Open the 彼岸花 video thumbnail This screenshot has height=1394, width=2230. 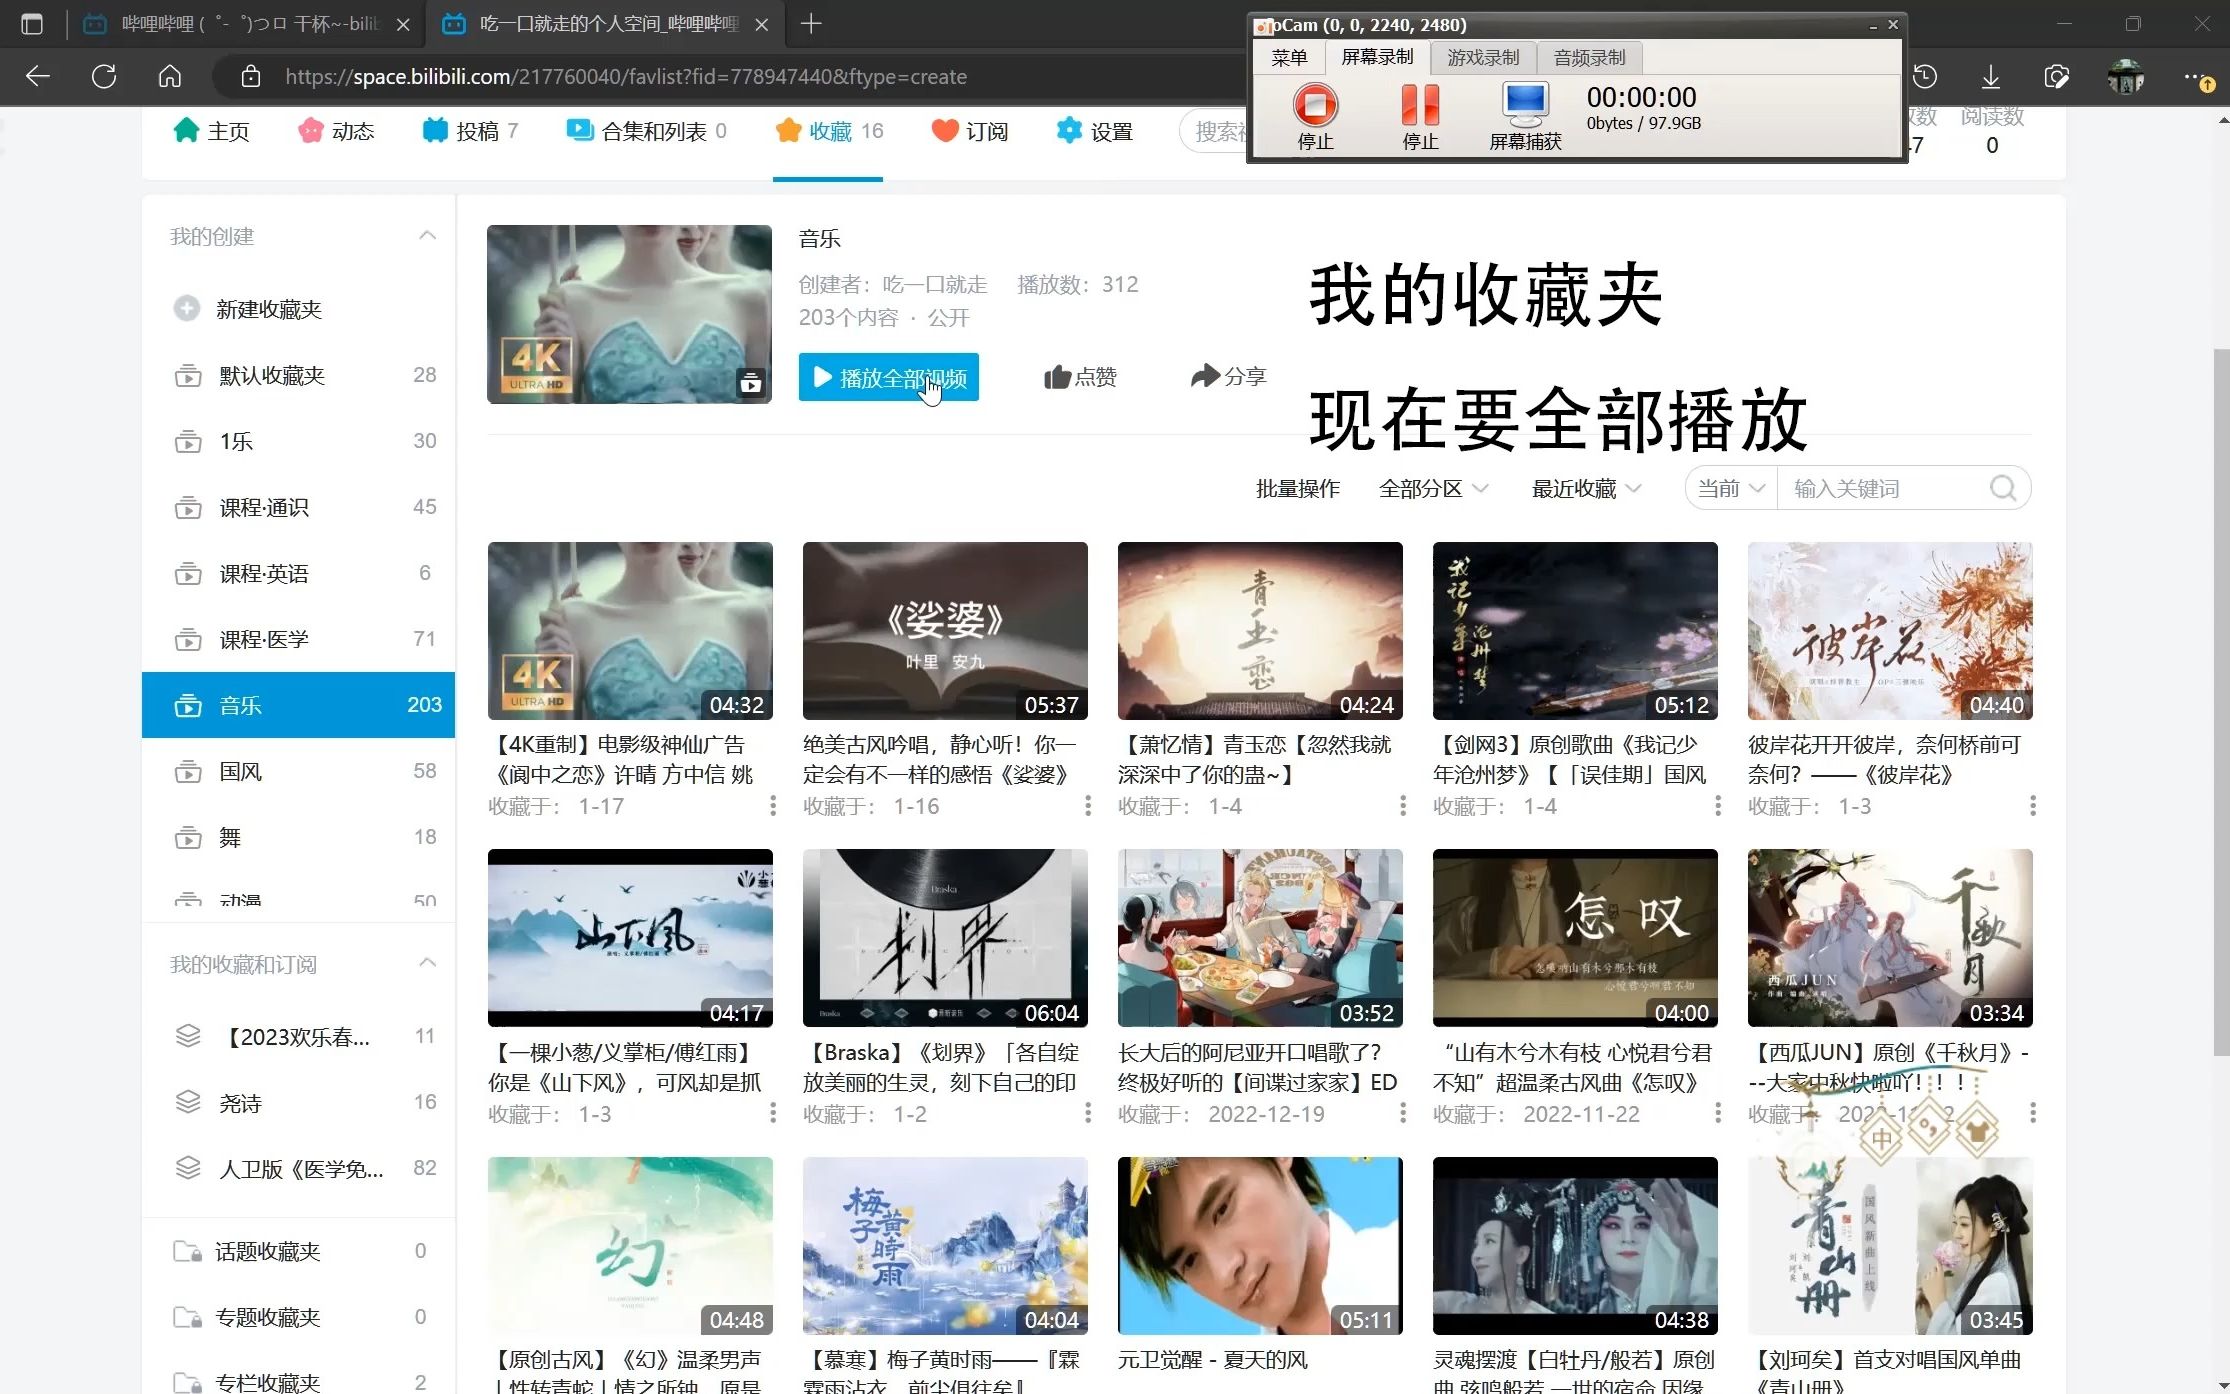point(1890,631)
